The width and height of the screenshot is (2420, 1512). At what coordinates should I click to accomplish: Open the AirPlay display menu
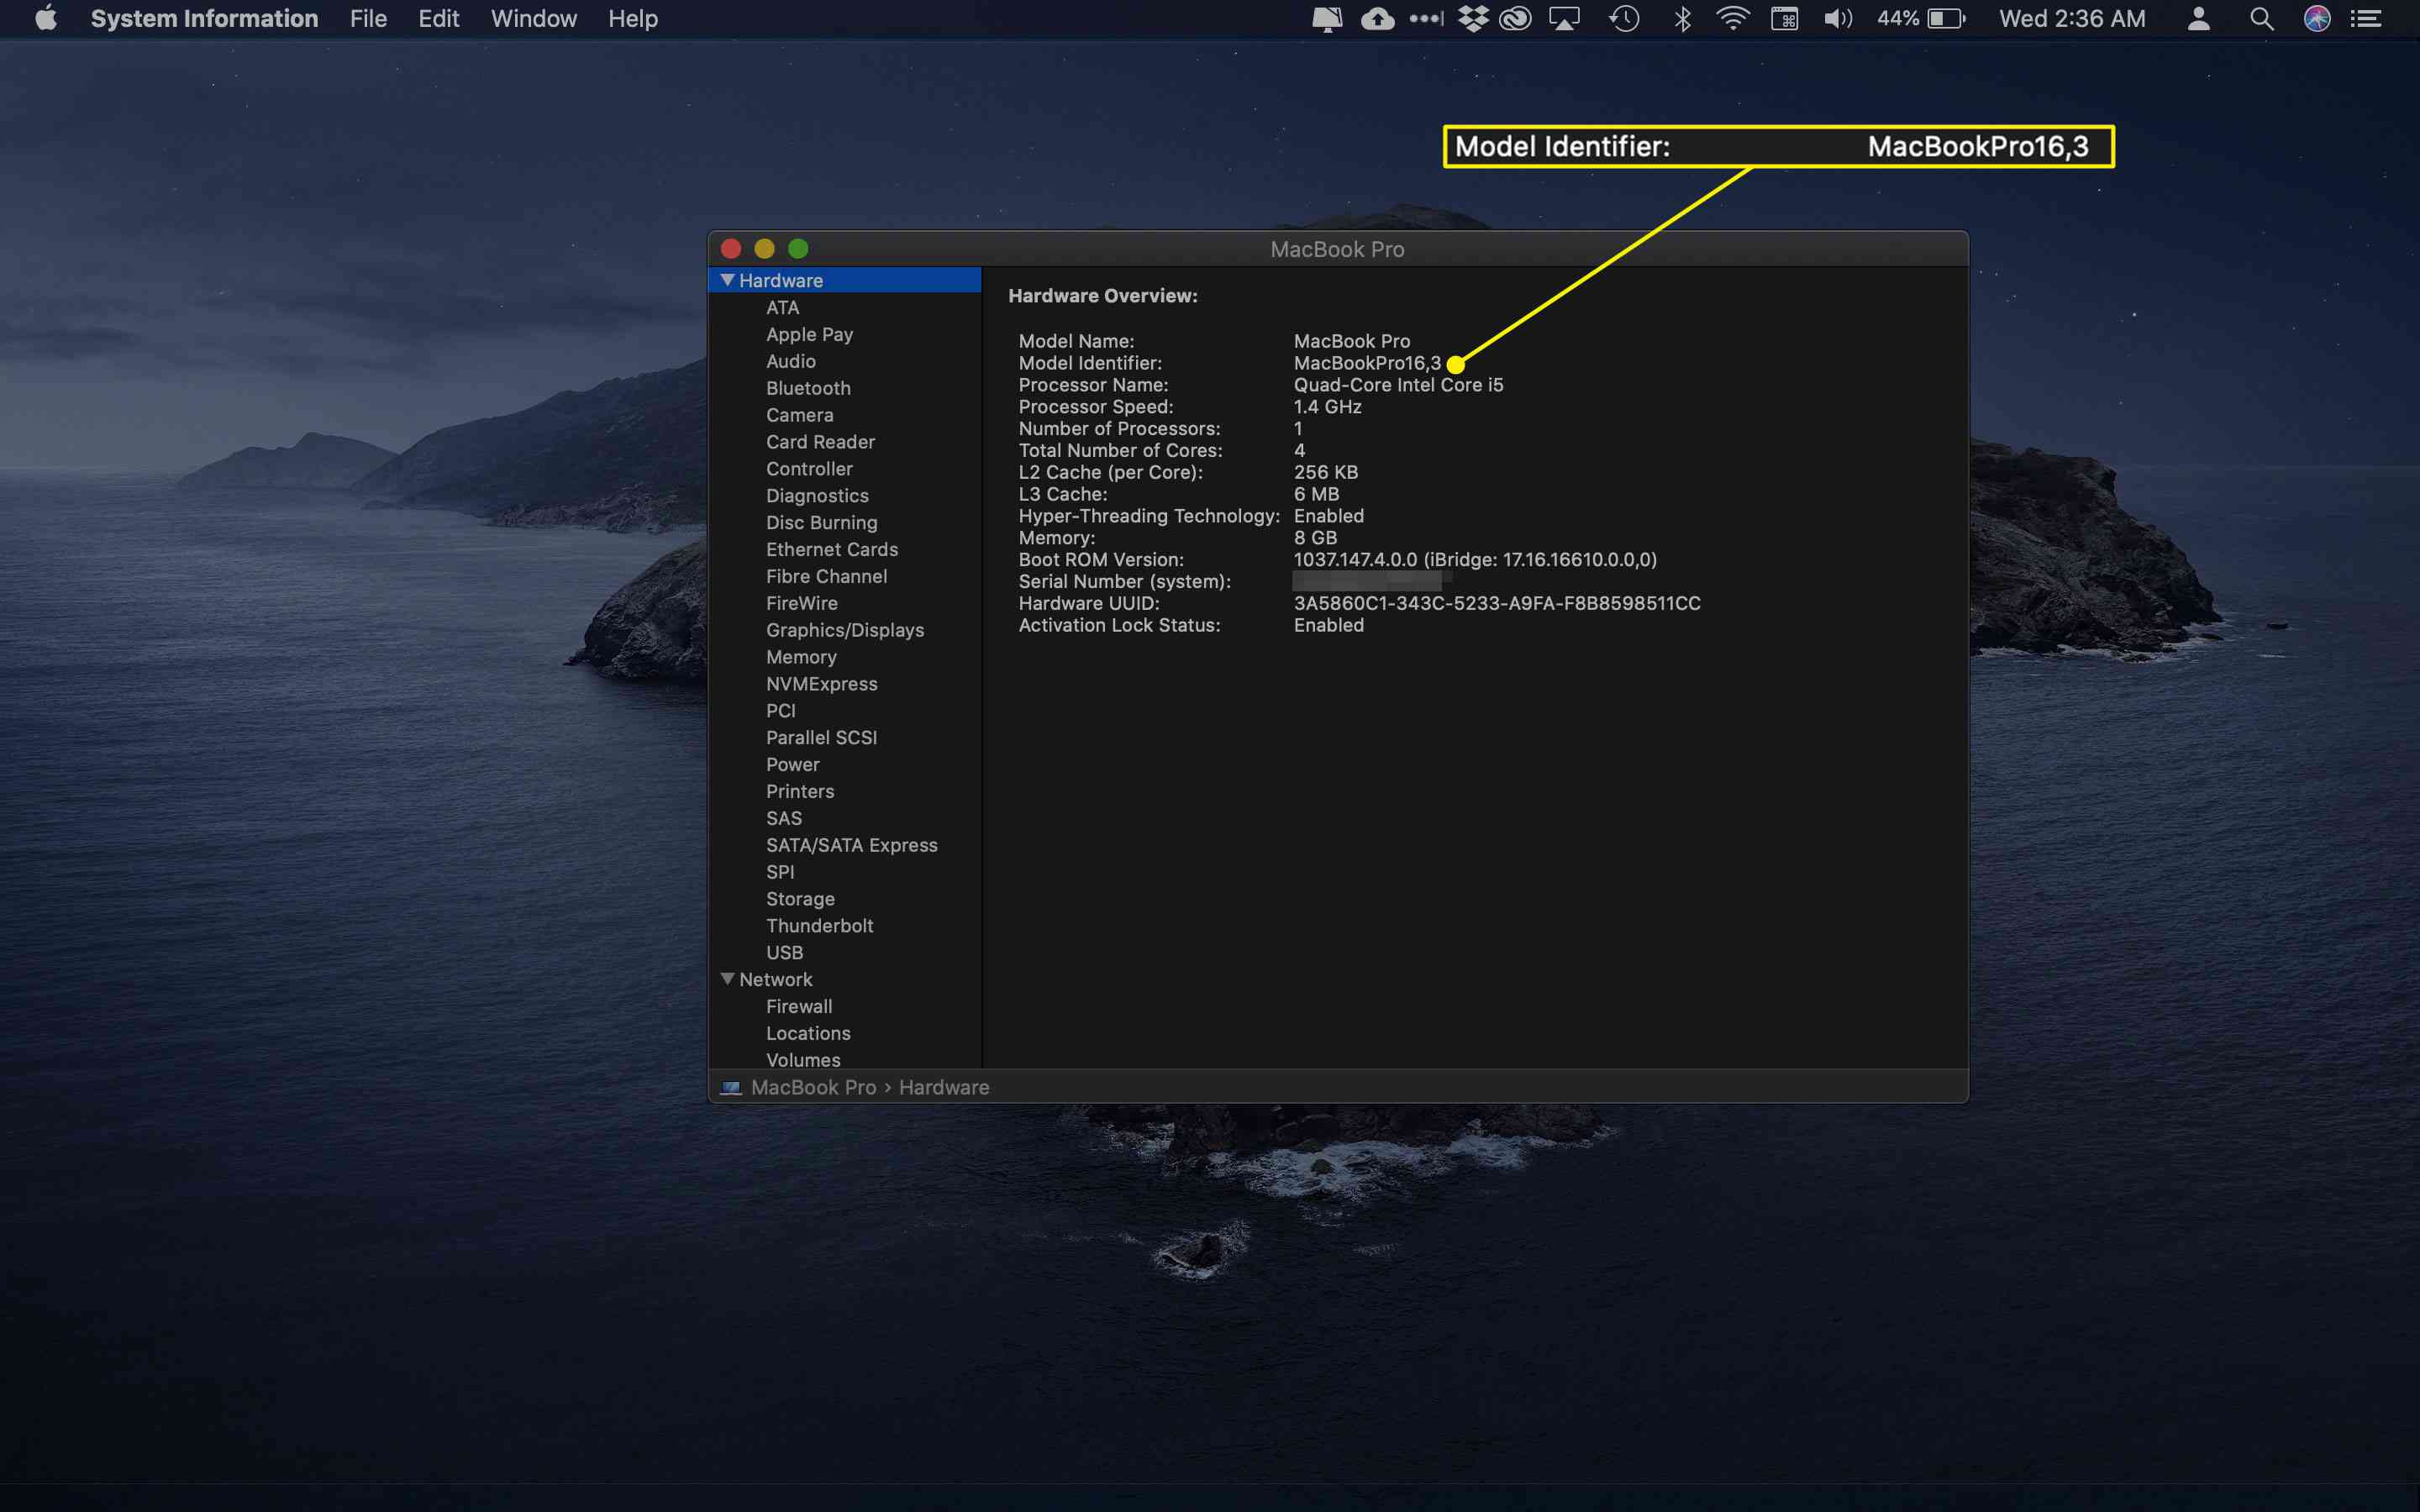click(x=1564, y=19)
